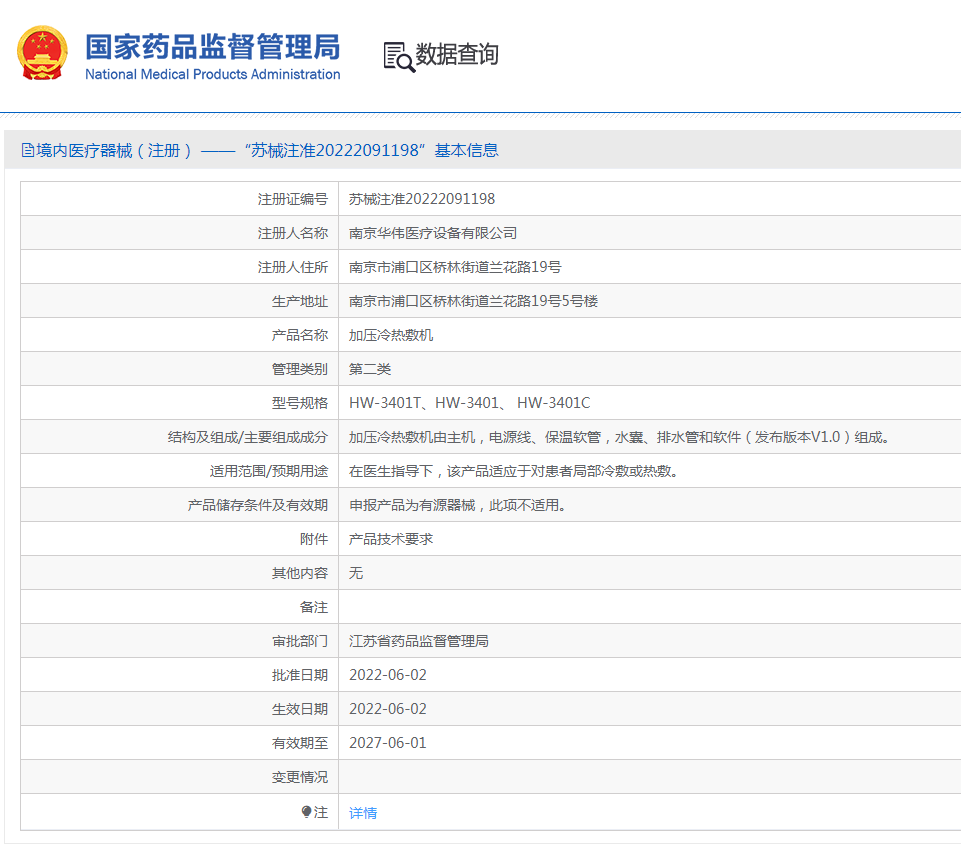Click the 附件 label
This screenshot has width=961, height=858.
point(314,539)
